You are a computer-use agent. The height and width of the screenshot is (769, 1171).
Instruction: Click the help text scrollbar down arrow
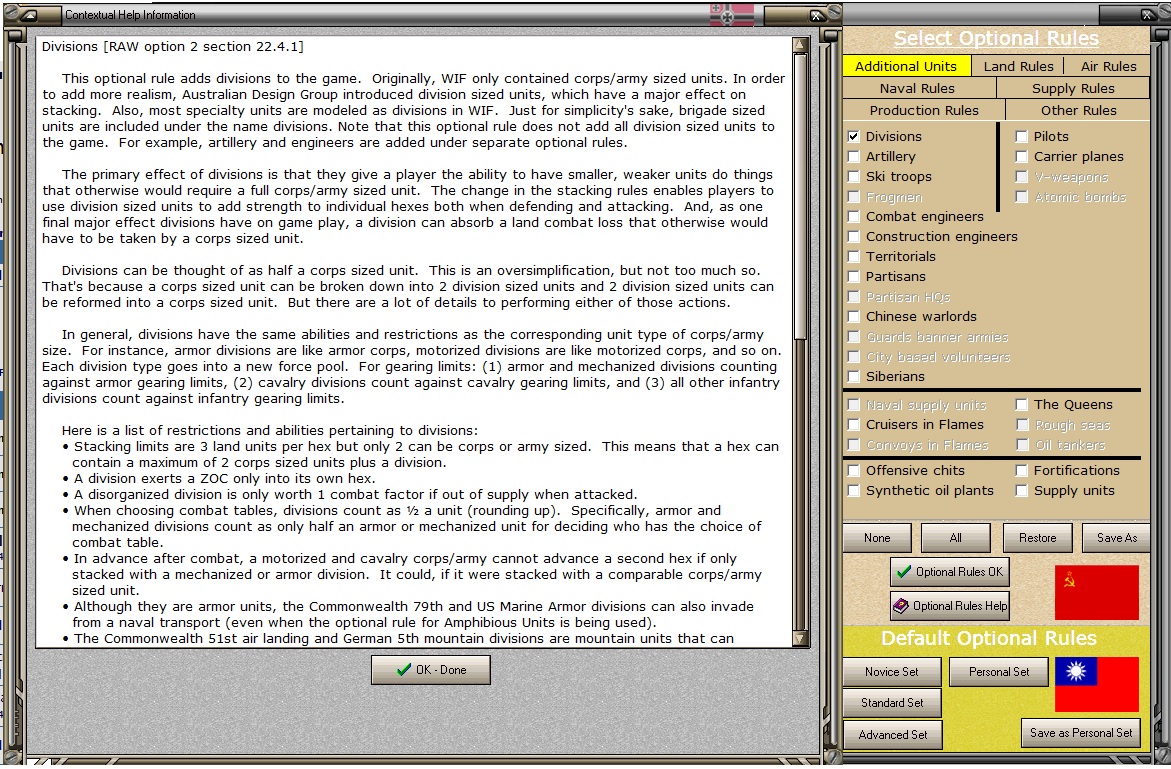coord(800,639)
